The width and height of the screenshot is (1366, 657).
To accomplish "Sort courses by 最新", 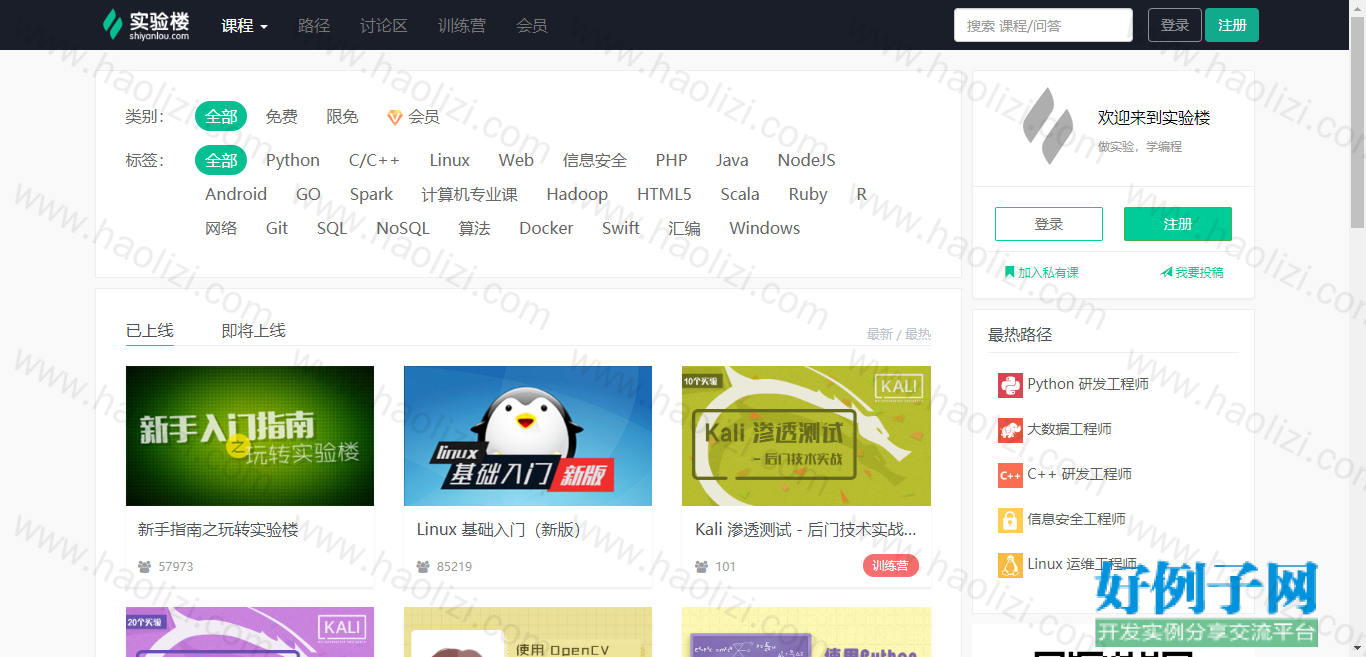I will (880, 334).
